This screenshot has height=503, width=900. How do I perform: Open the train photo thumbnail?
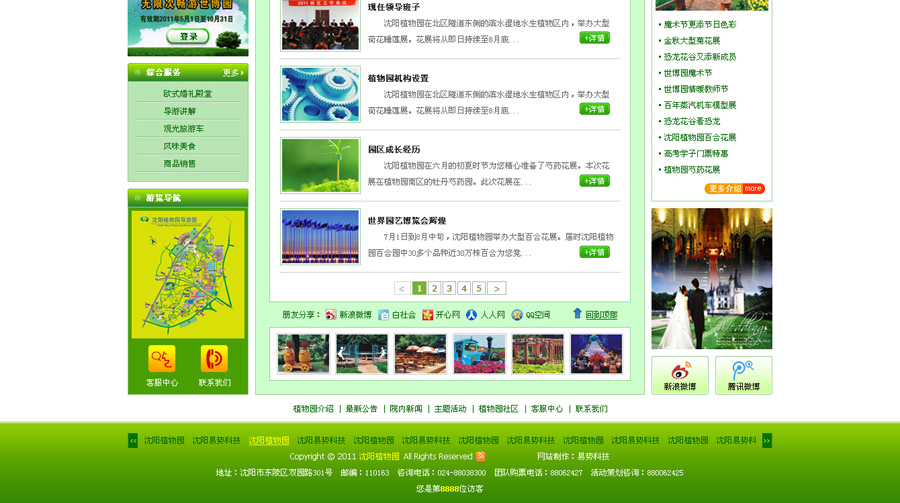tap(479, 354)
